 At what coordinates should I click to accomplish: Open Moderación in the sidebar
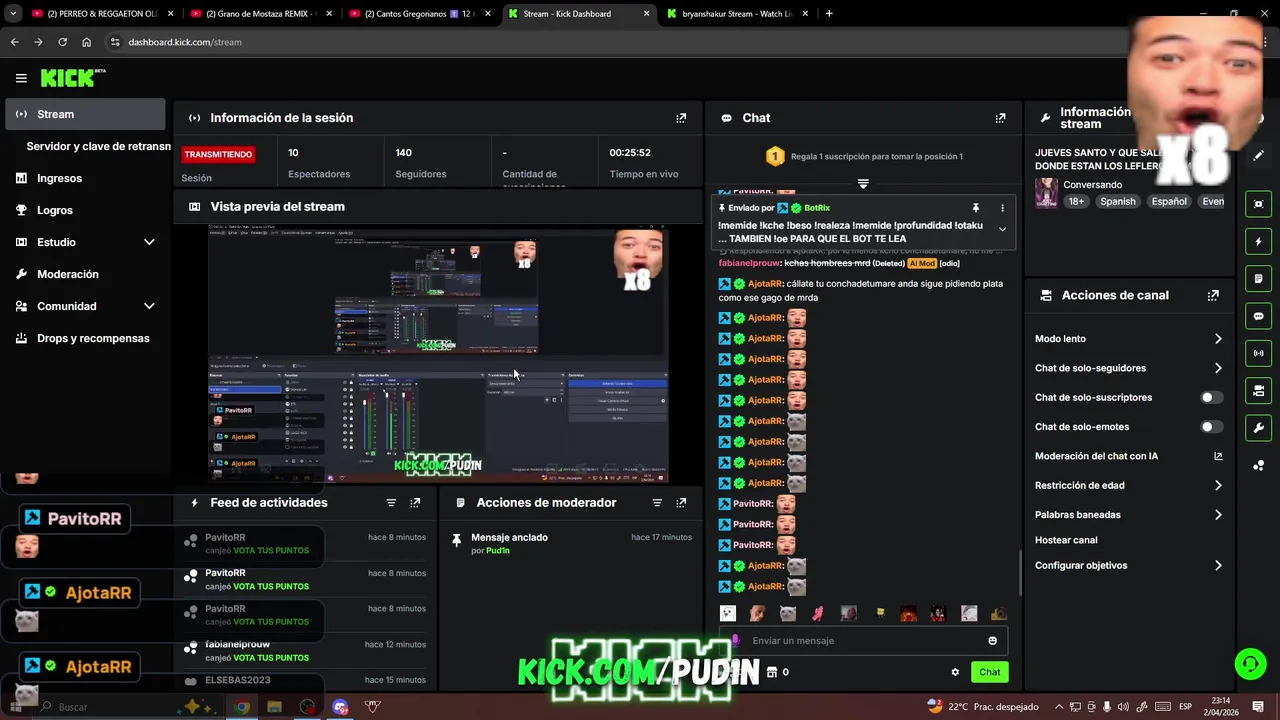[x=85, y=274]
